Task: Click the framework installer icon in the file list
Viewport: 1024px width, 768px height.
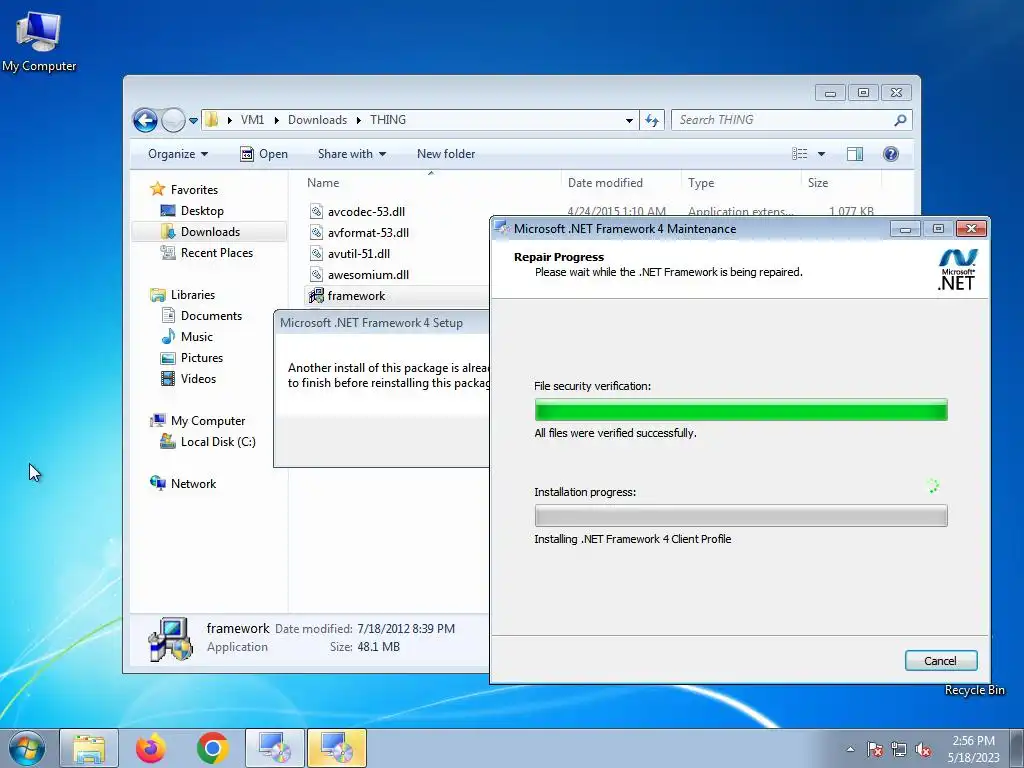Action: tap(316, 296)
